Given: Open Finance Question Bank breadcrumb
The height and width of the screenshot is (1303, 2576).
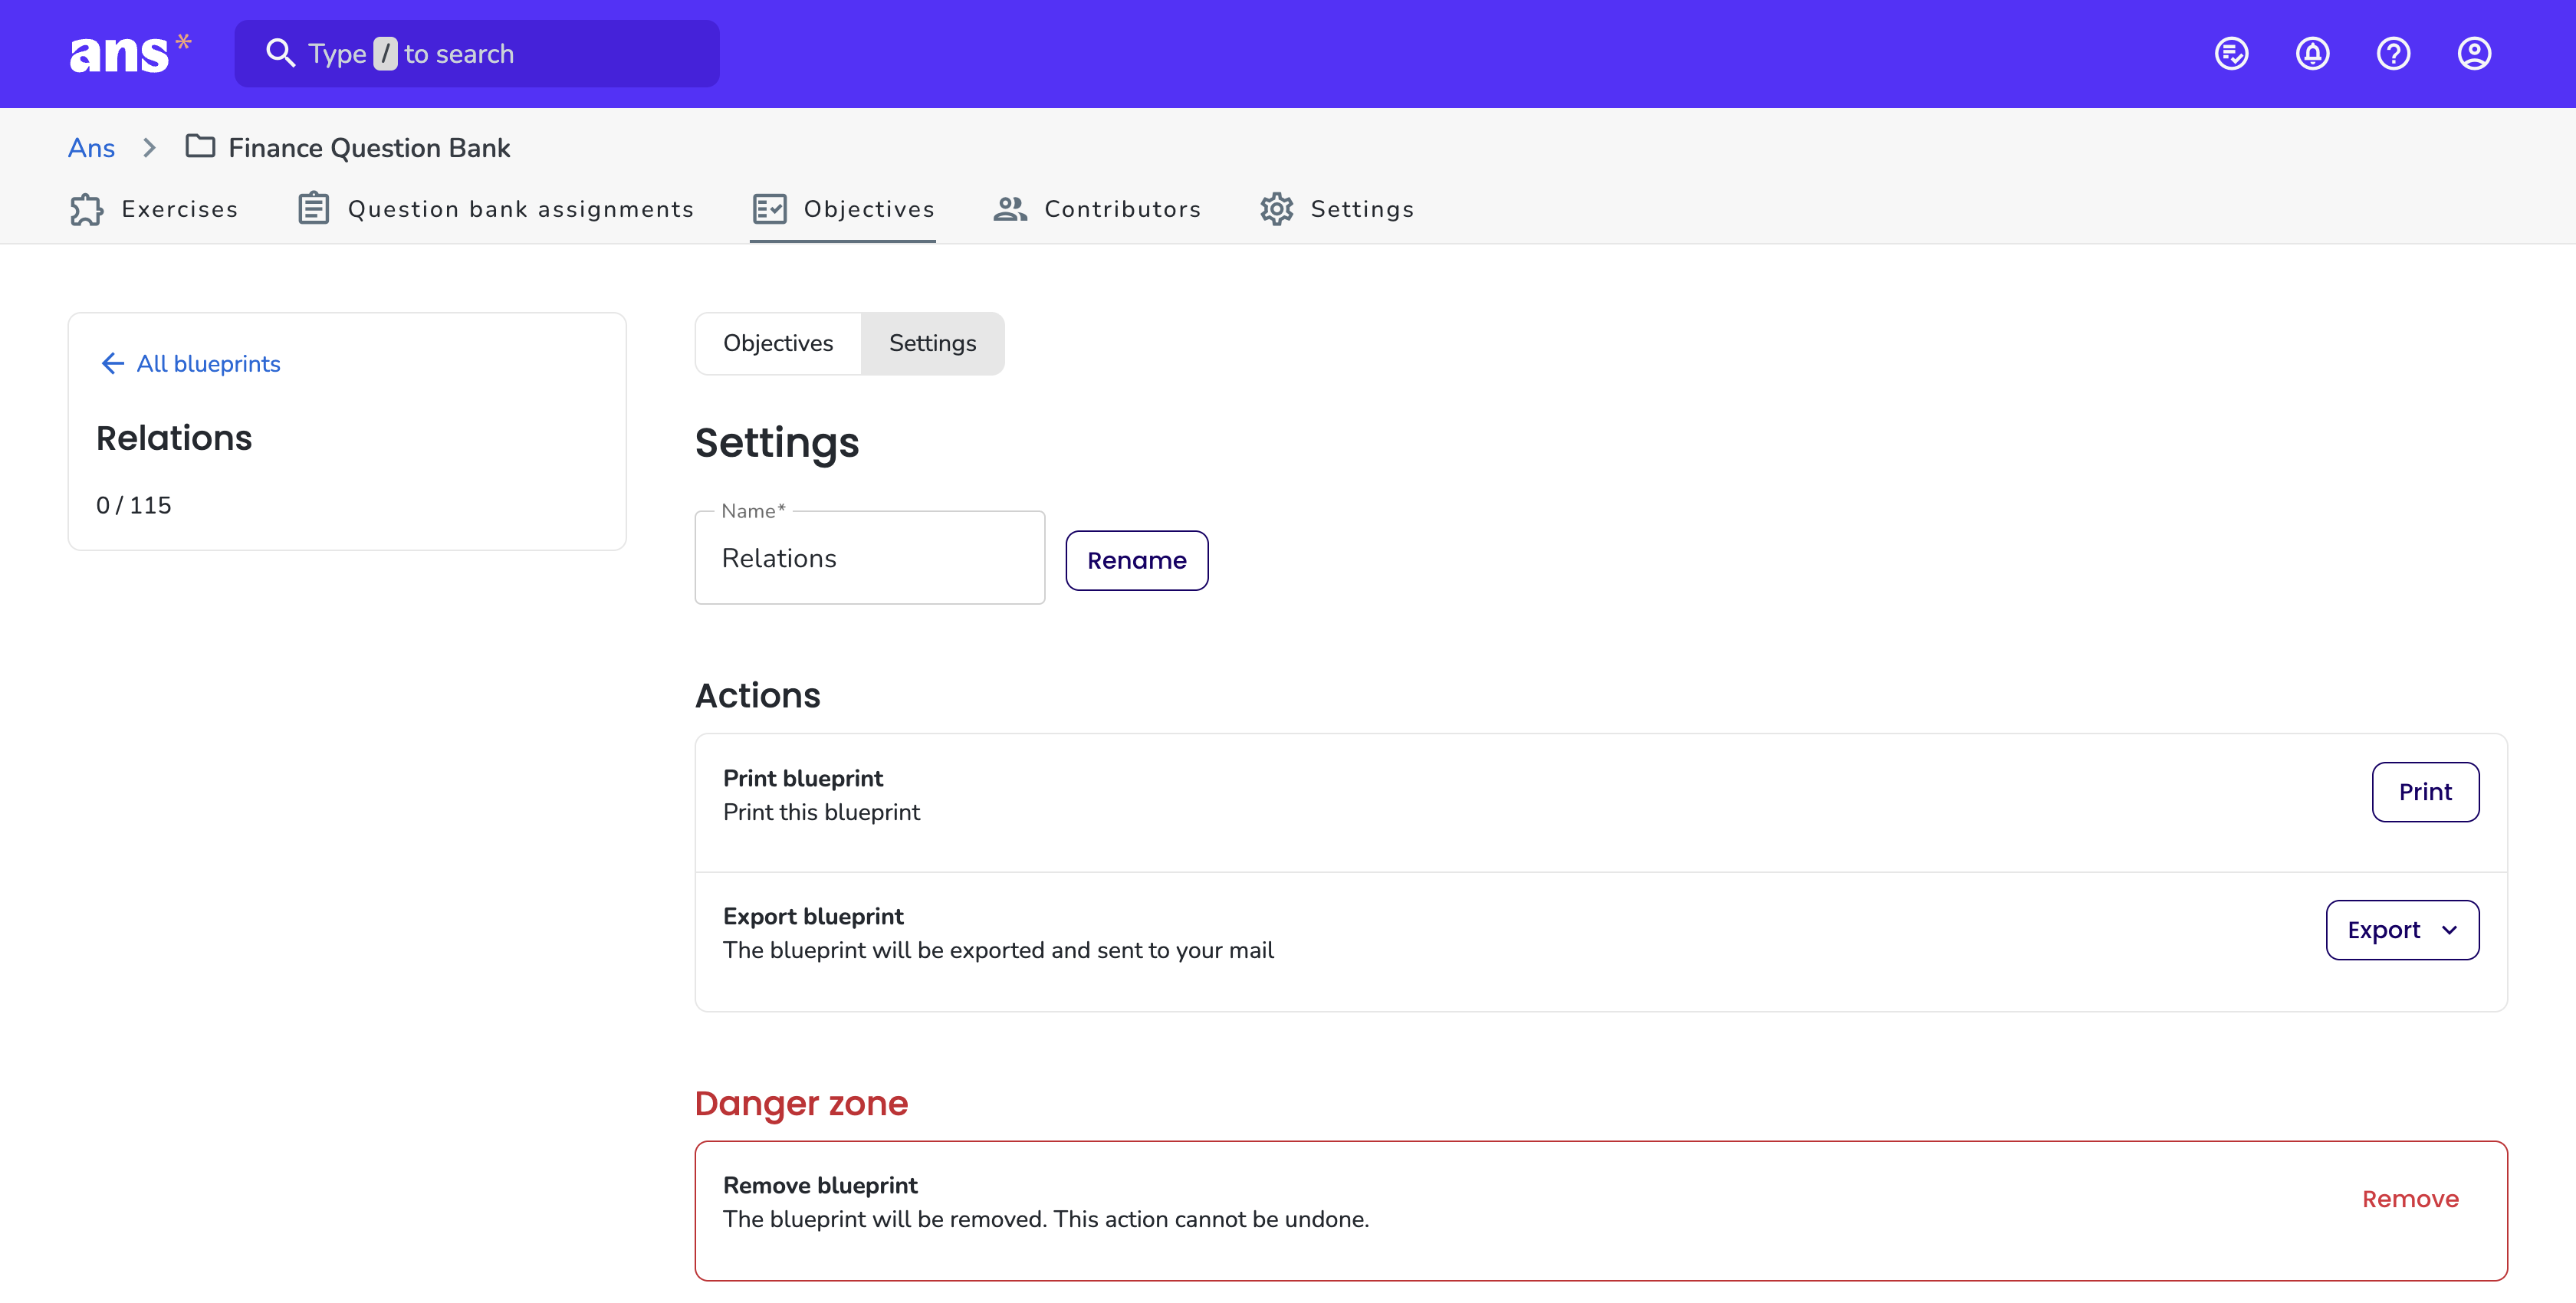Looking at the screenshot, I should [x=369, y=148].
